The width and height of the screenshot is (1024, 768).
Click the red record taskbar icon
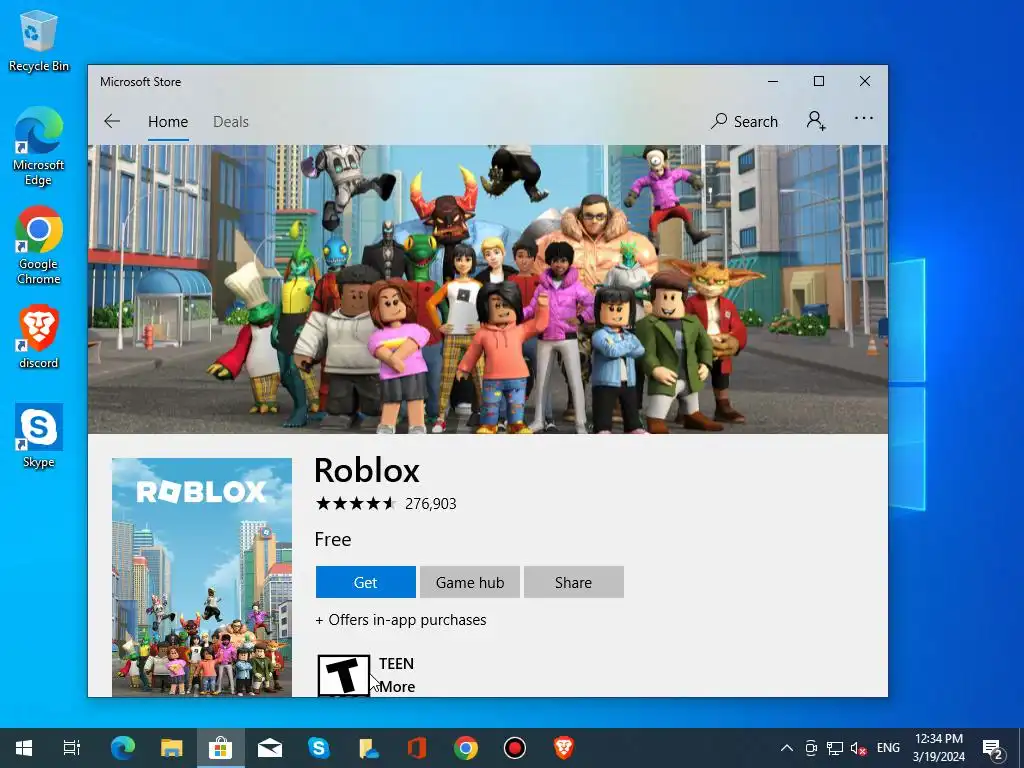(x=515, y=748)
